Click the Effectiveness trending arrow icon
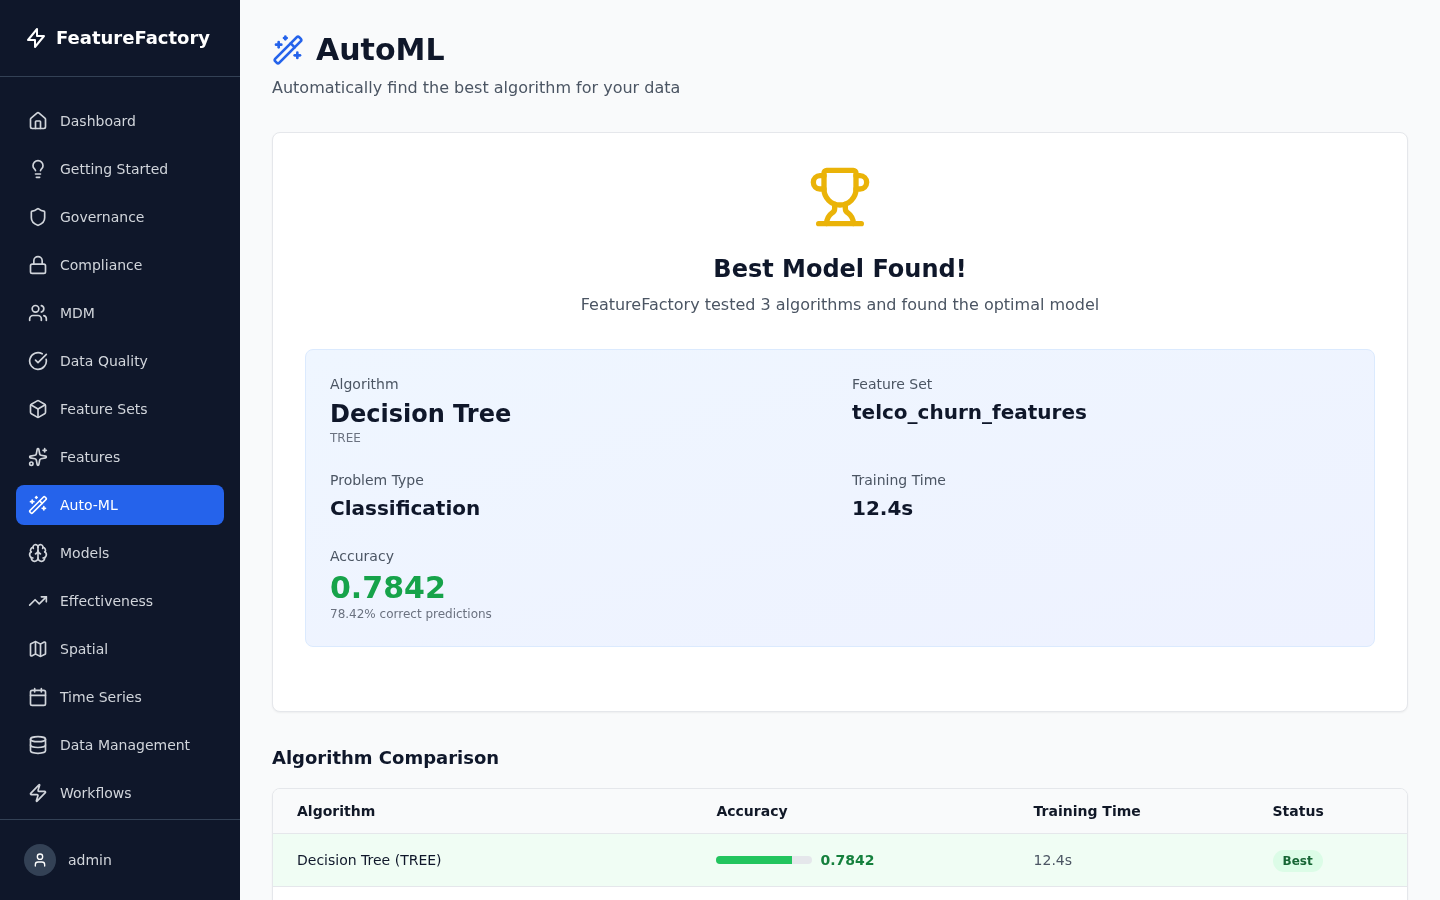The image size is (1440, 900). click(38, 601)
